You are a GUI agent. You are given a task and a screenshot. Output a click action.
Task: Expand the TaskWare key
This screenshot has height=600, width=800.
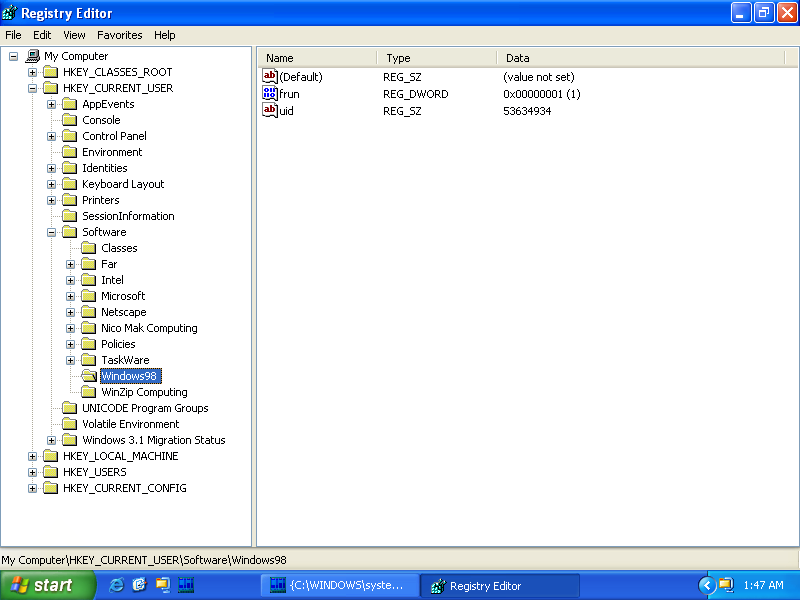pyautogui.click(x=71, y=360)
